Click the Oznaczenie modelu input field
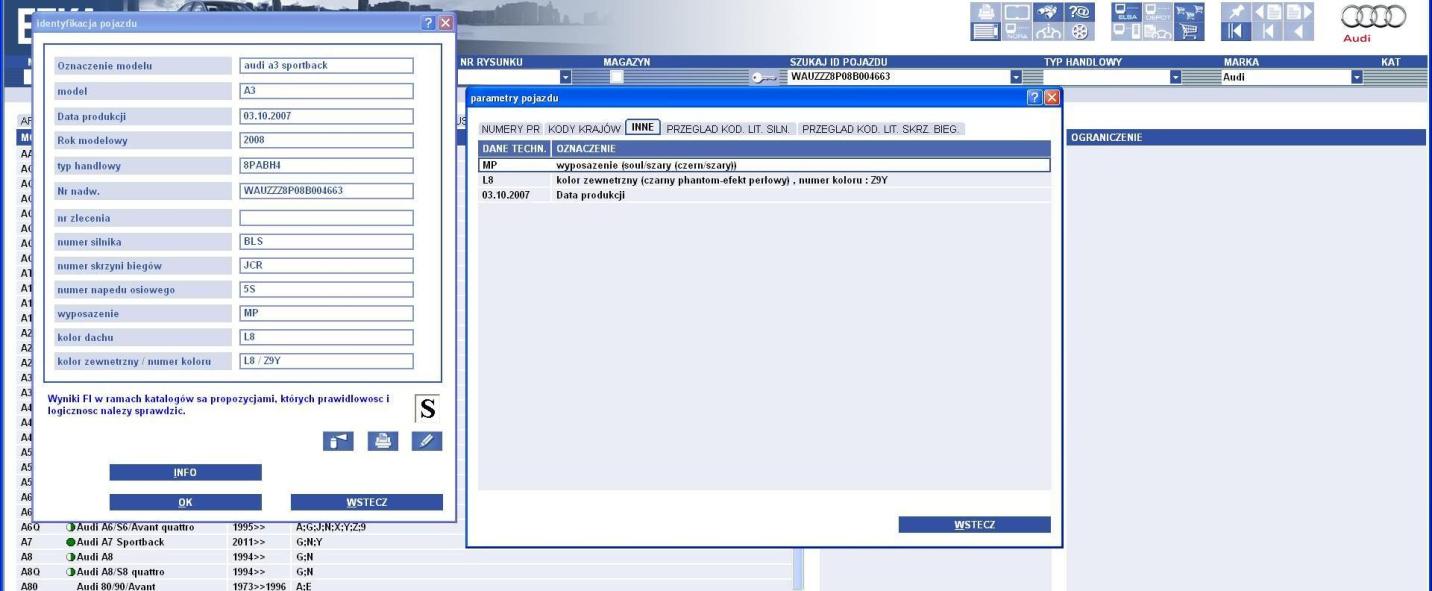 [x=326, y=66]
